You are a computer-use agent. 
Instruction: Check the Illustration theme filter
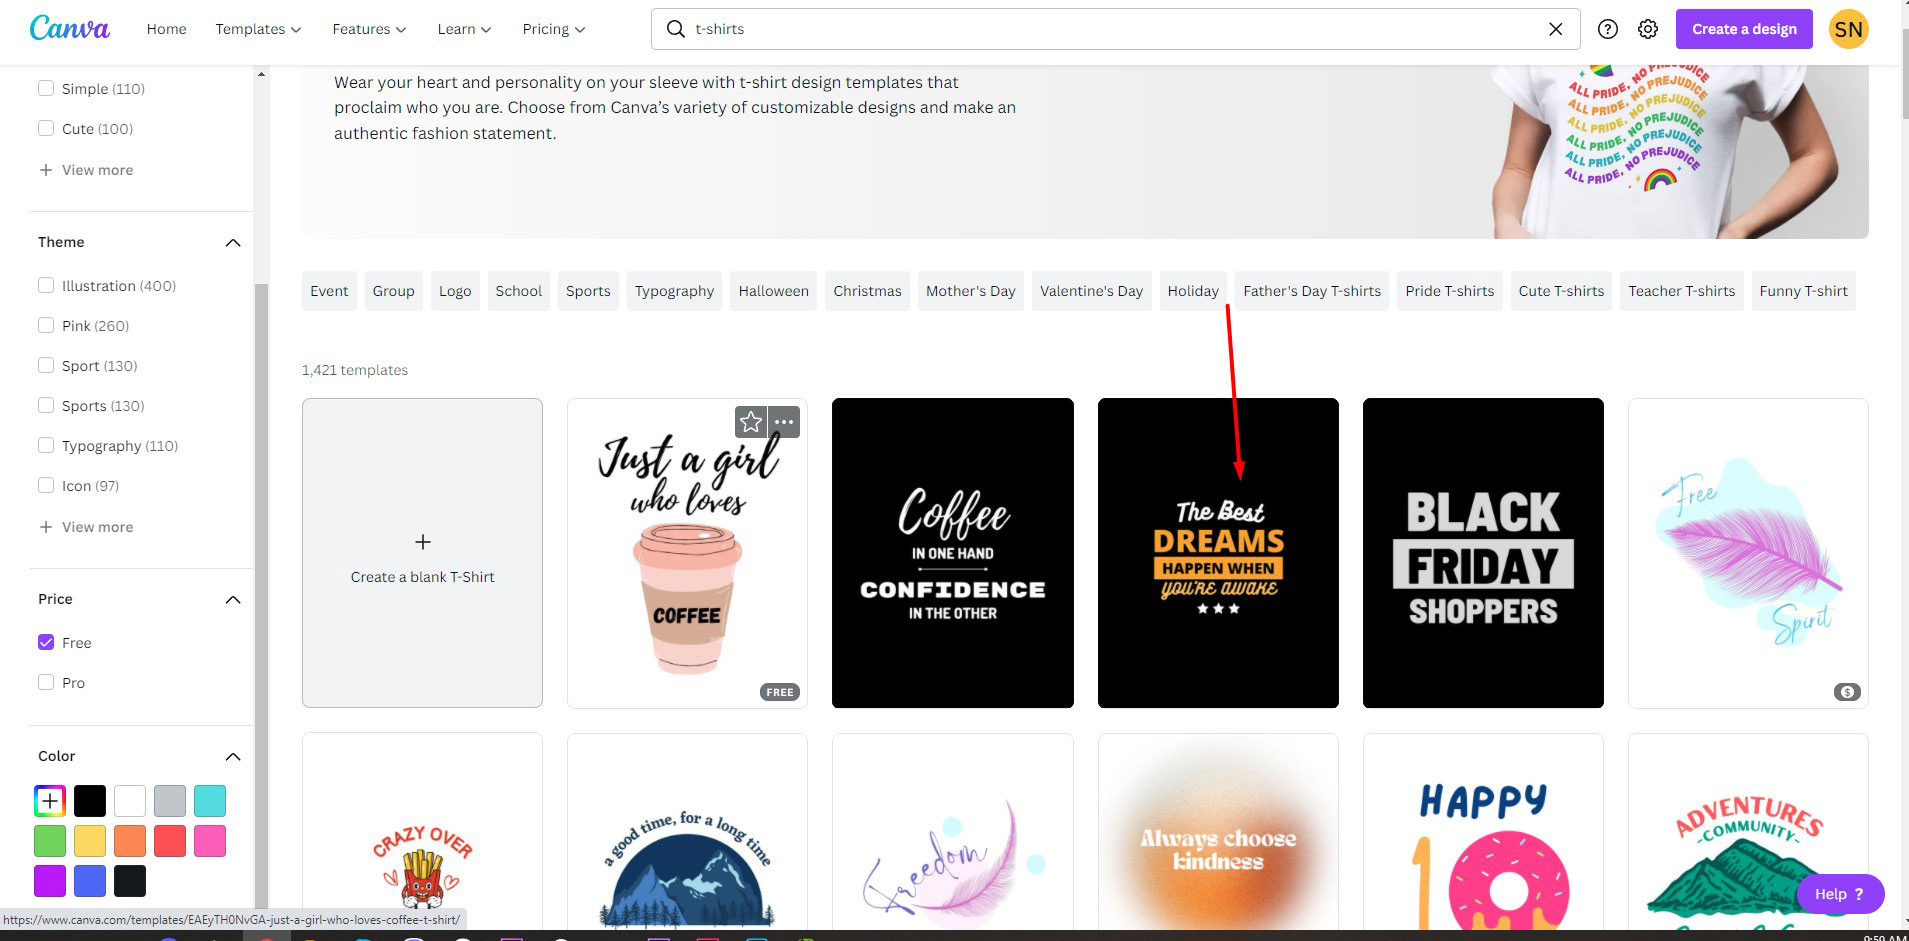pyautogui.click(x=46, y=285)
